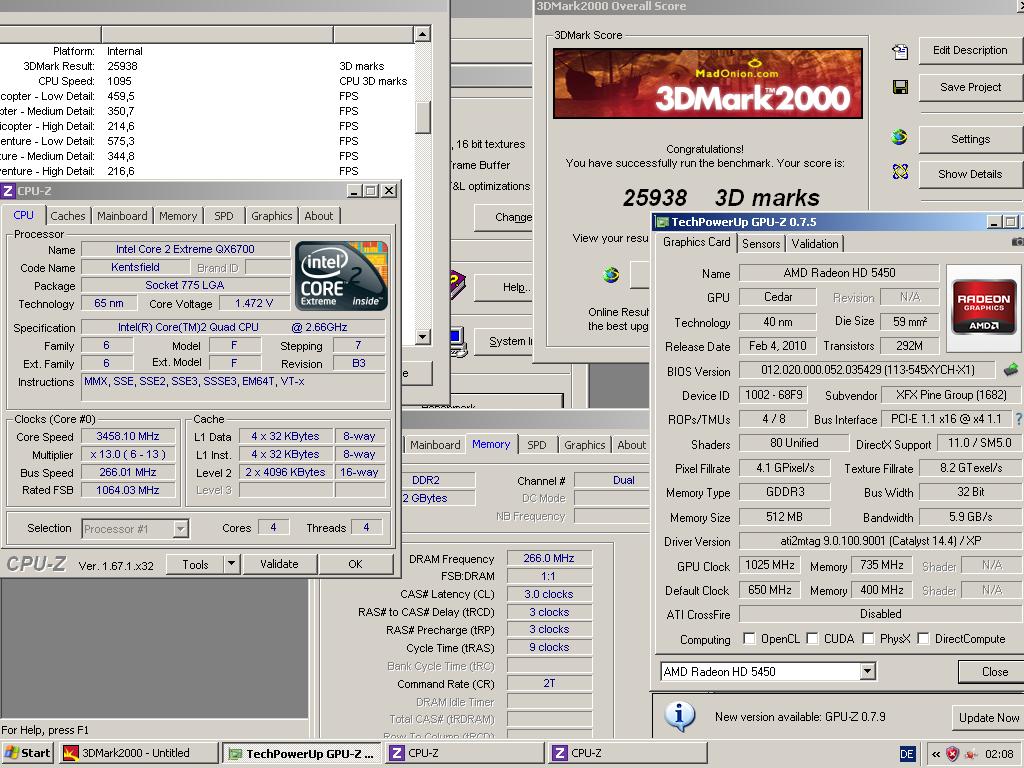The height and width of the screenshot is (768, 1024).
Task: Open TechPowerUp GPU-Z taskbar item
Action: (x=302, y=753)
